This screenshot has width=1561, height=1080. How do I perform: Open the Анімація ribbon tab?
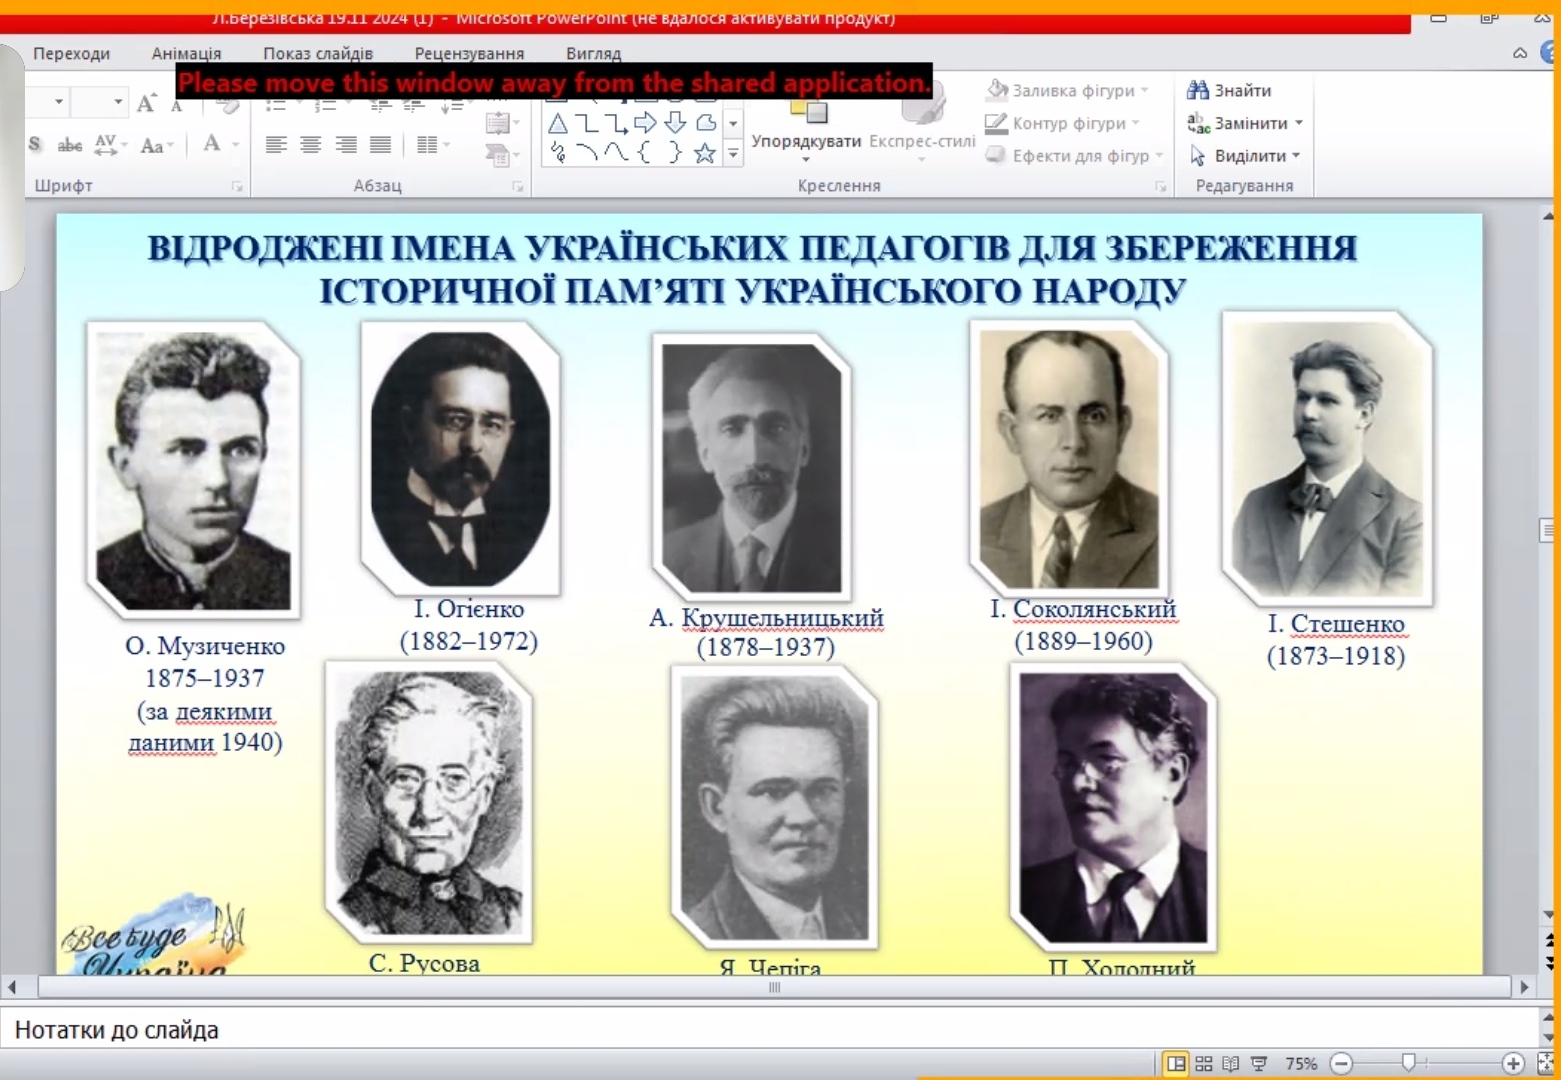[186, 53]
